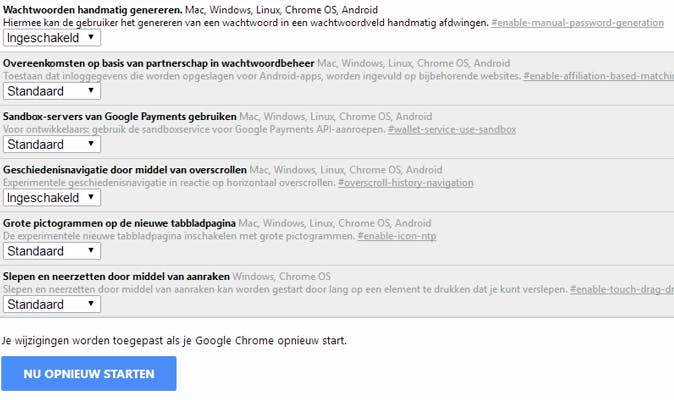Click the Slepen en neerzetten aanraken title
Screen dimensions: 674x400
pyautogui.click(x=116, y=276)
